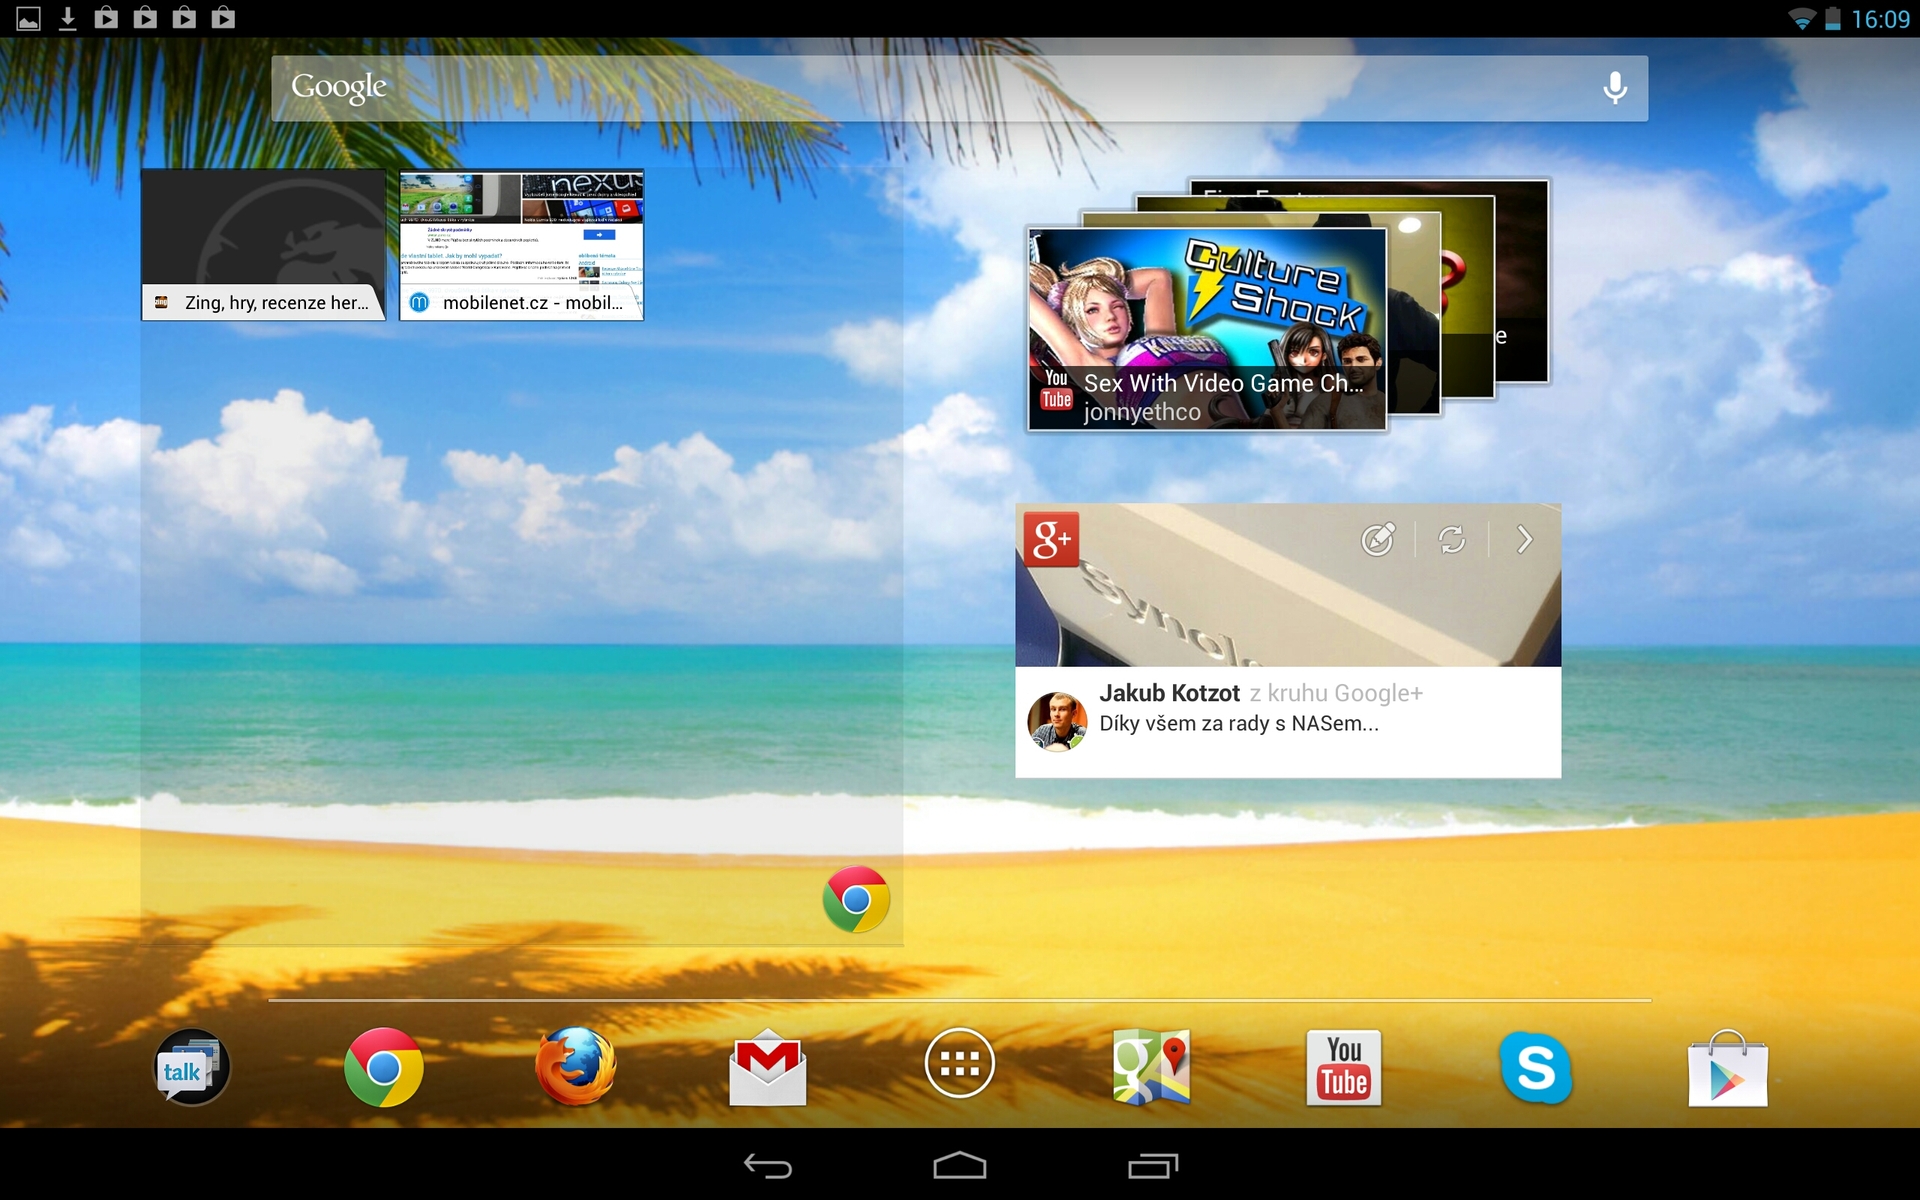The image size is (1920, 1200).
Task: Tap the 'Díky všem za rady s NASem...' text
Action: (1239, 724)
